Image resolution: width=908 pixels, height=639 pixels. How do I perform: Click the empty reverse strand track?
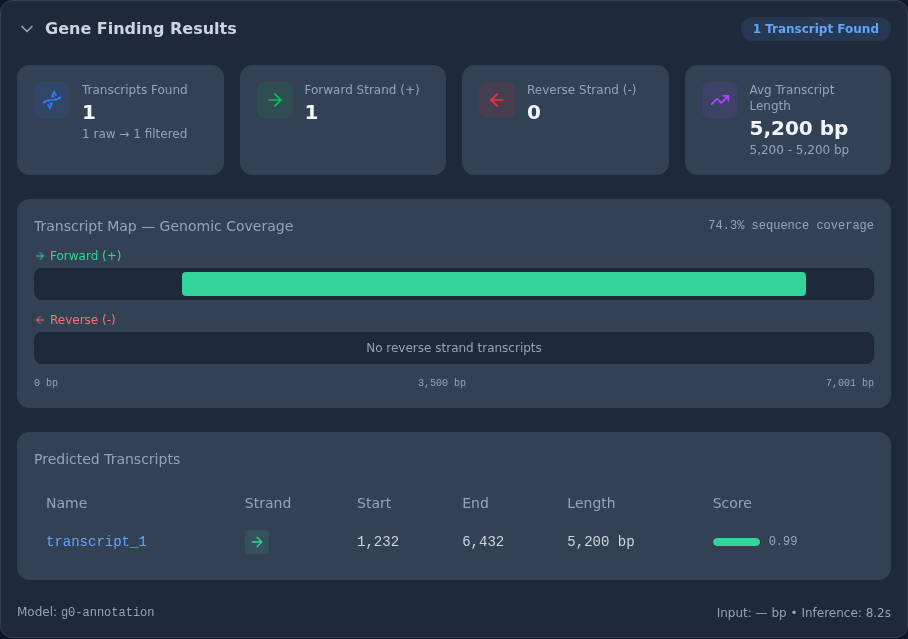point(454,348)
